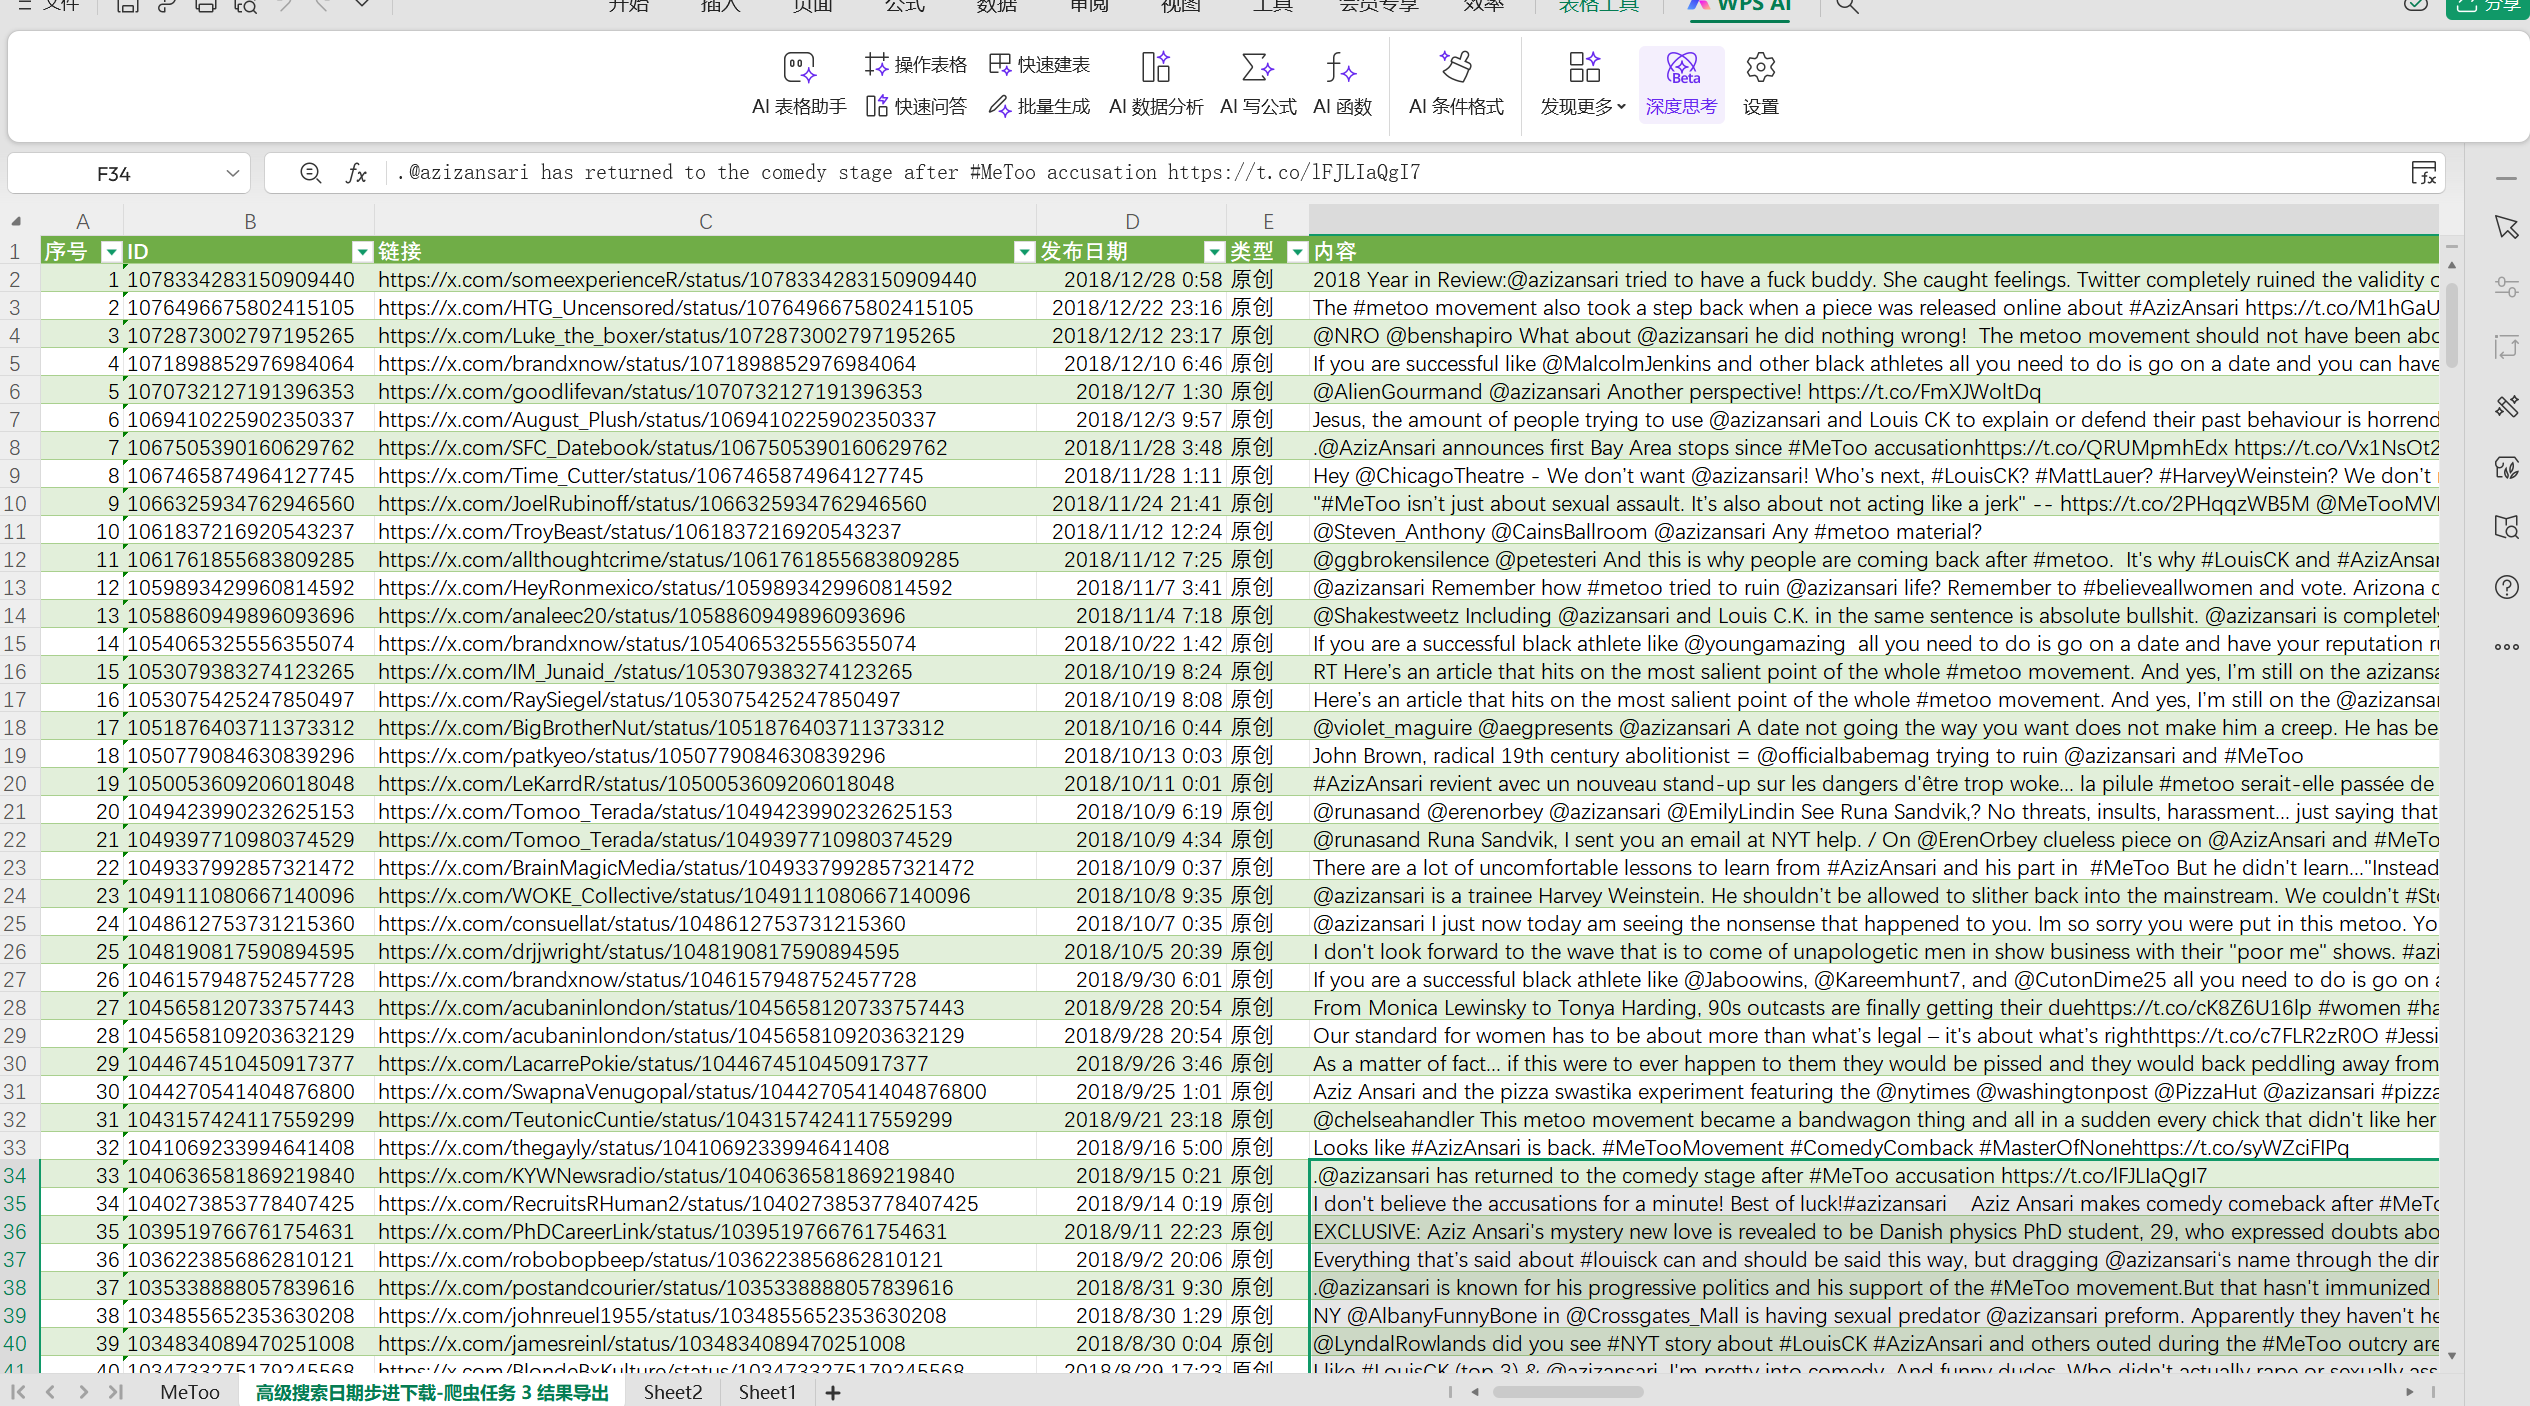Open the 链接 column filter dropdown

1024,252
